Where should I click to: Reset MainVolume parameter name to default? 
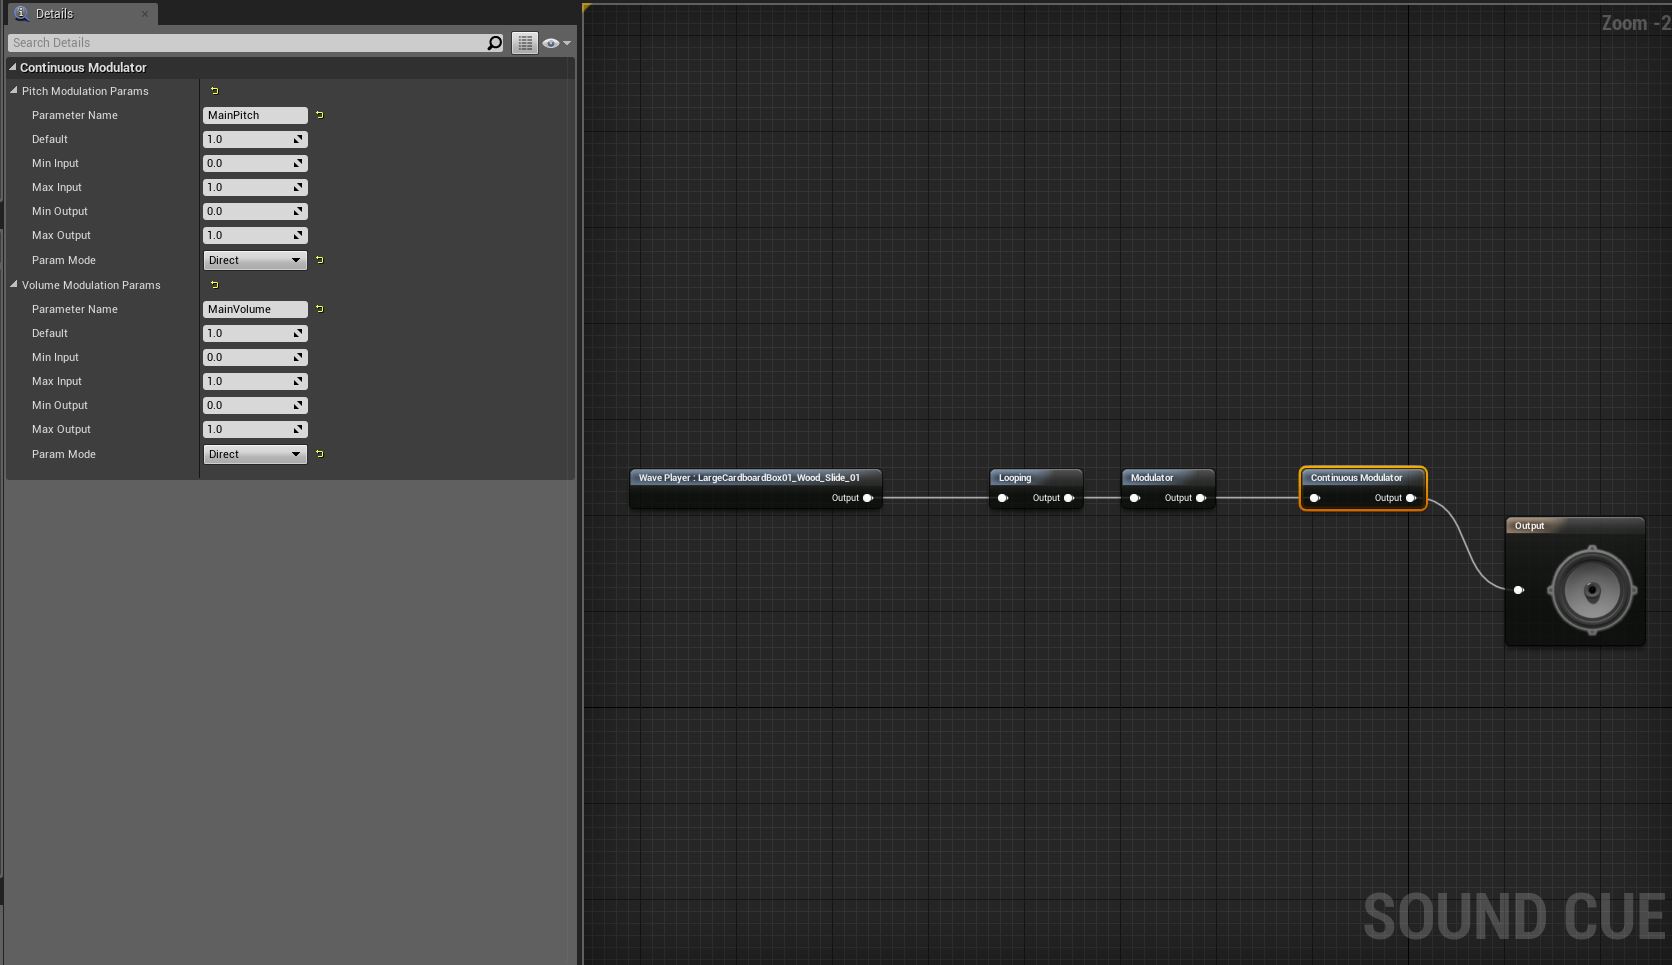320,309
